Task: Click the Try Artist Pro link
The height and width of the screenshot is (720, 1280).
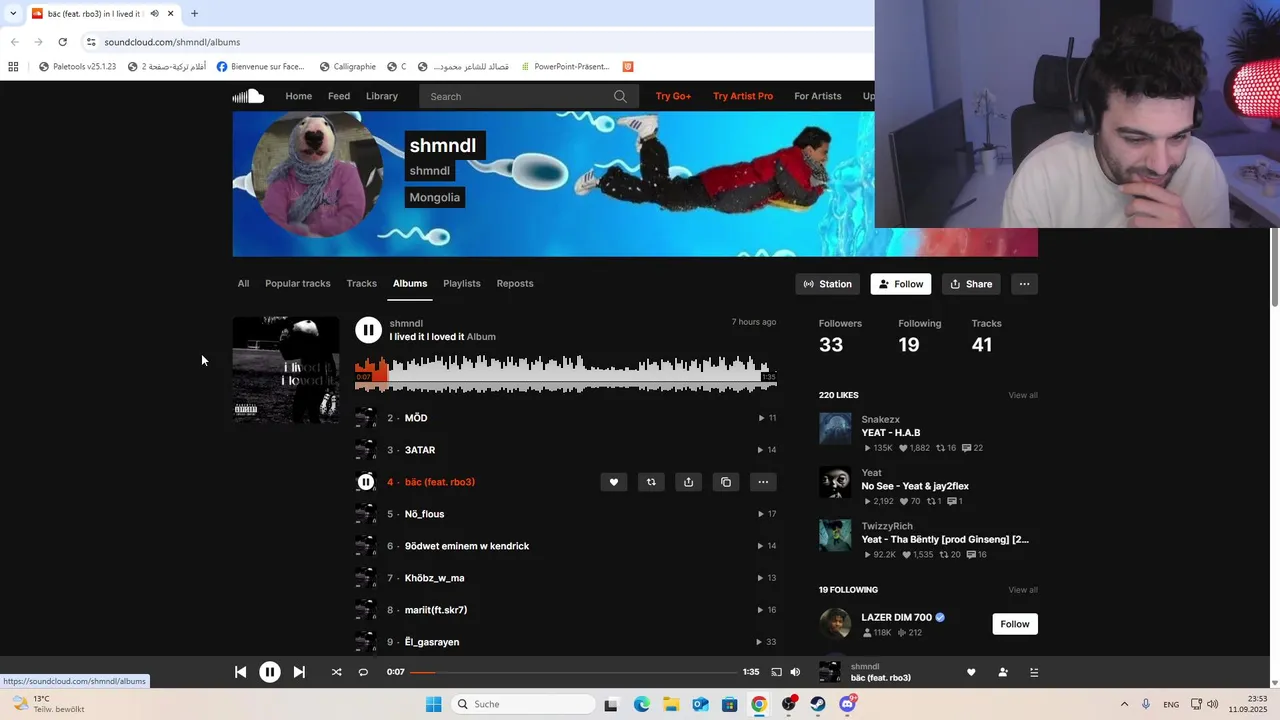Action: (743, 96)
